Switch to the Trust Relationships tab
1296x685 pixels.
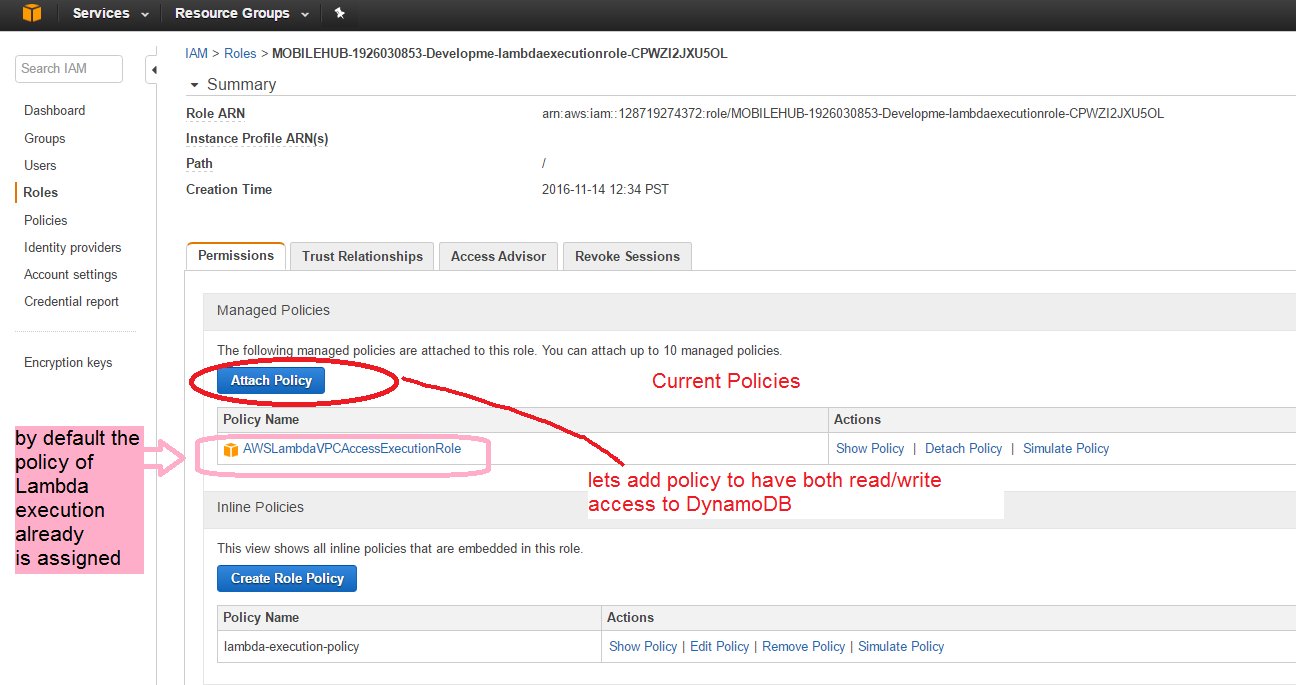pyautogui.click(x=362, y=256)
